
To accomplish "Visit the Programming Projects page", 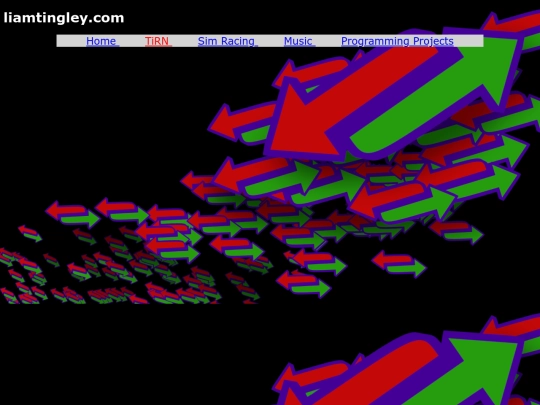I will pos(397,41).
